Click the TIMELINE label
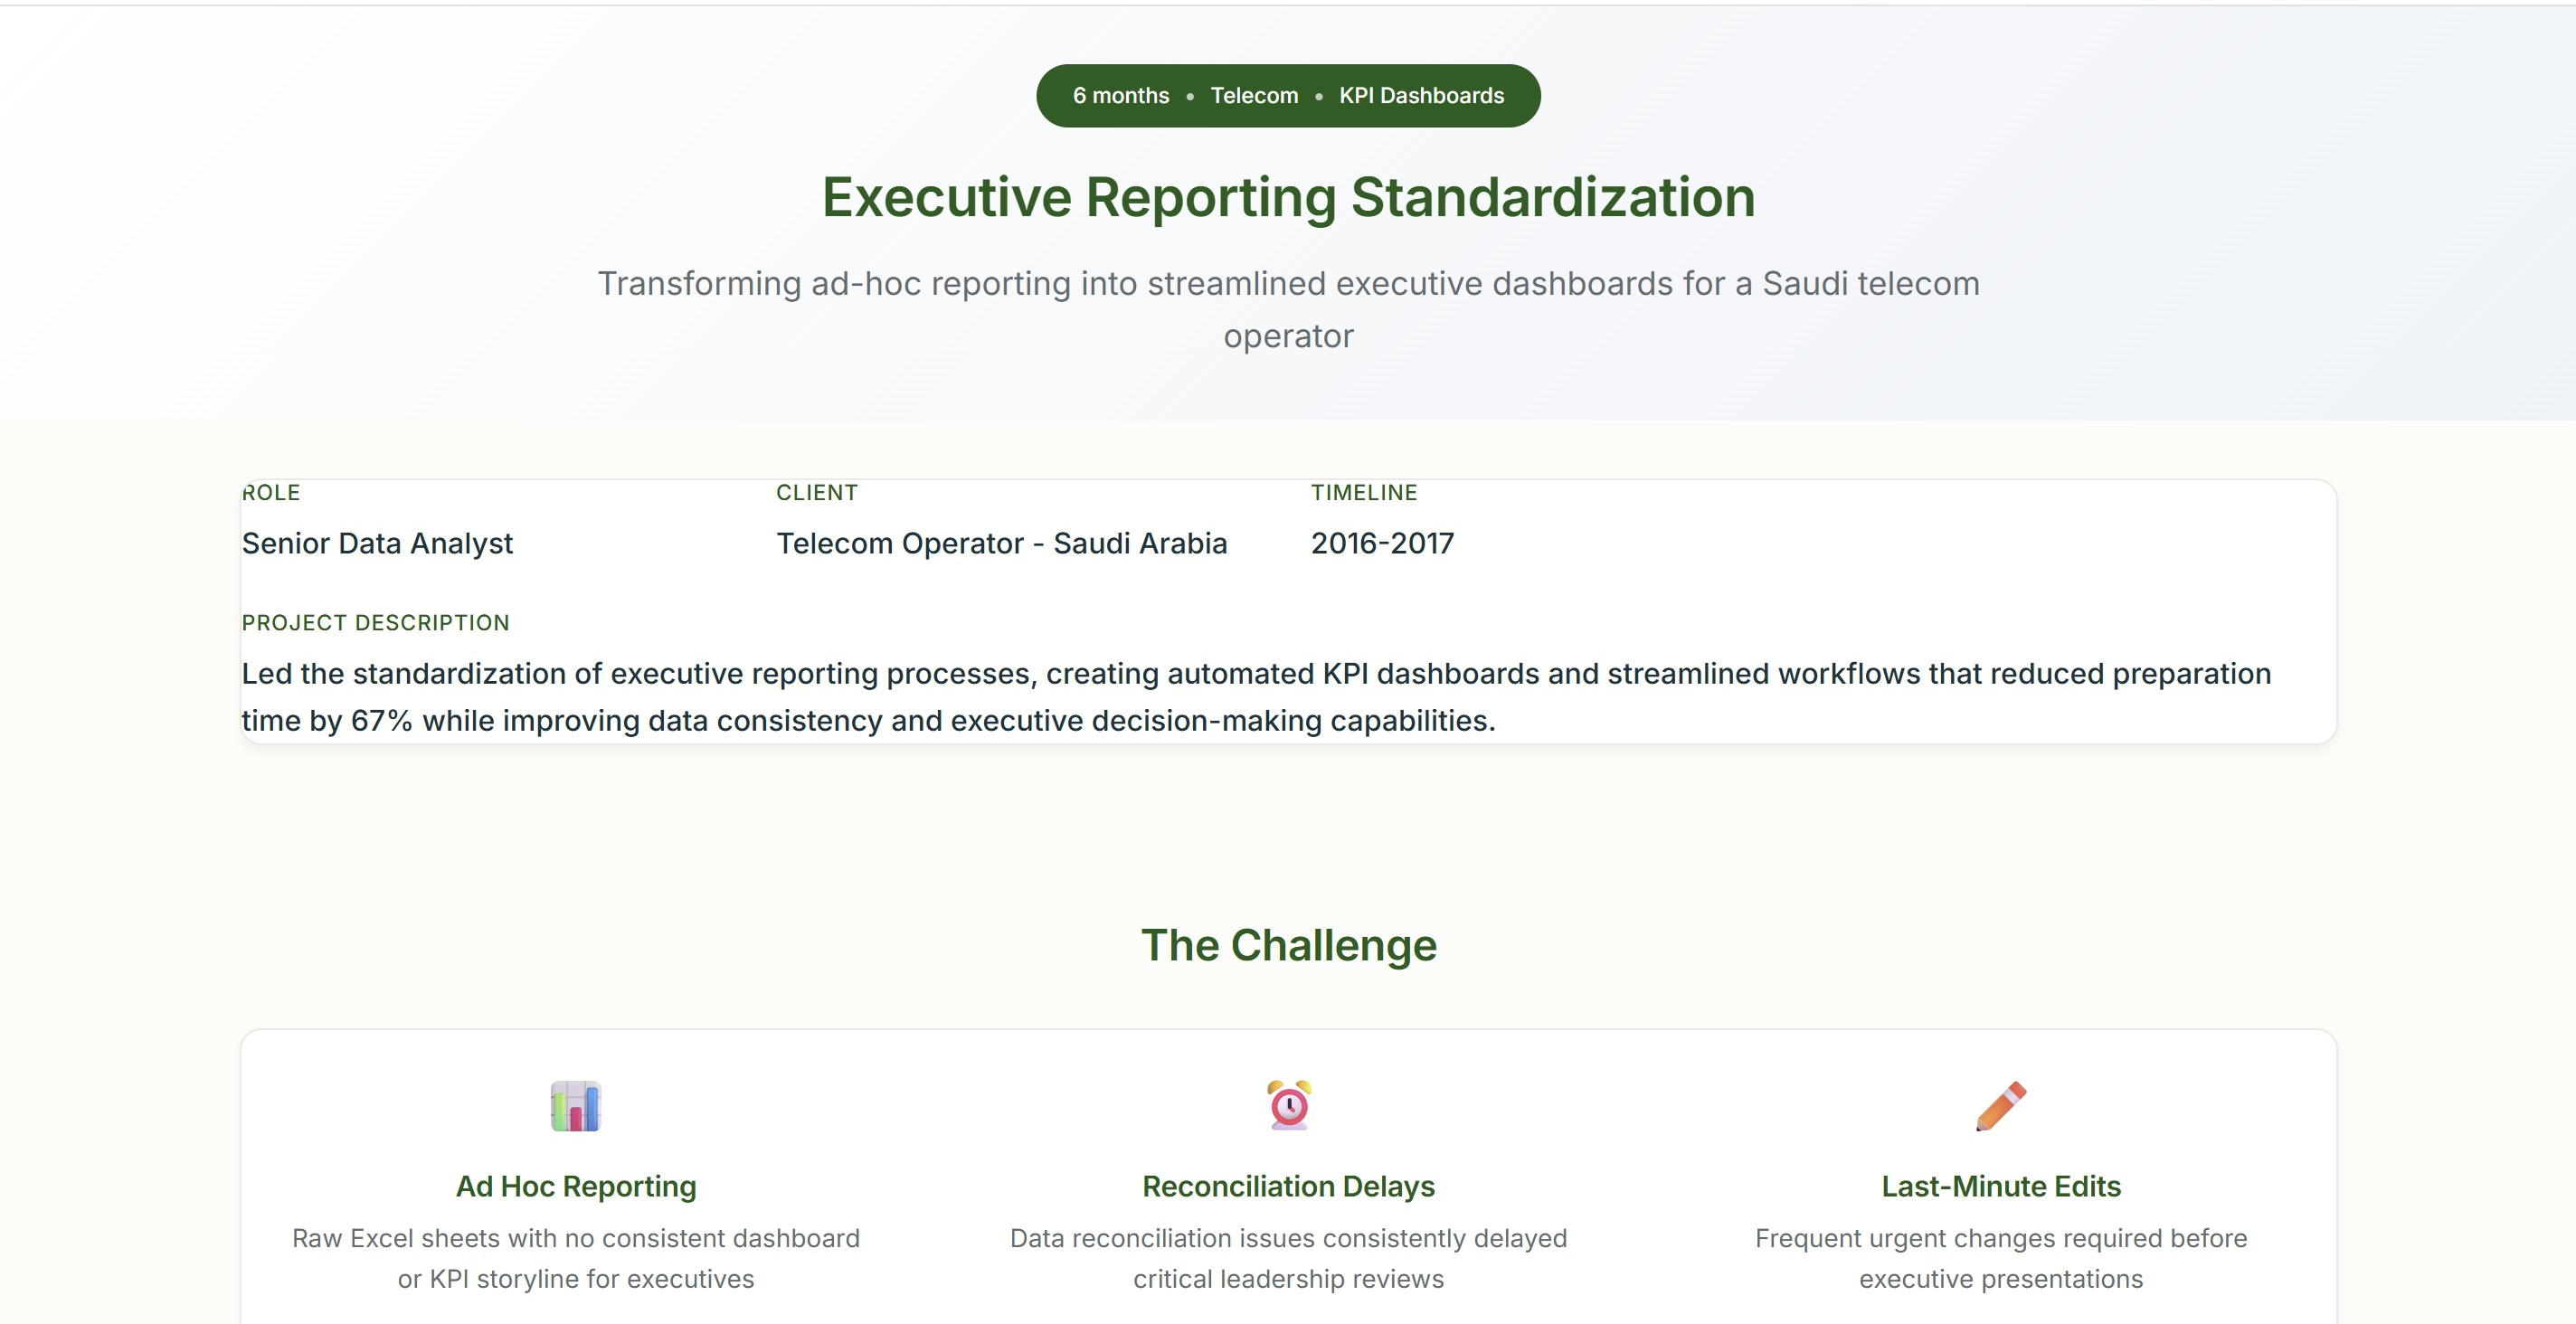2576x1324 pixels. [x=1363, y=493]
